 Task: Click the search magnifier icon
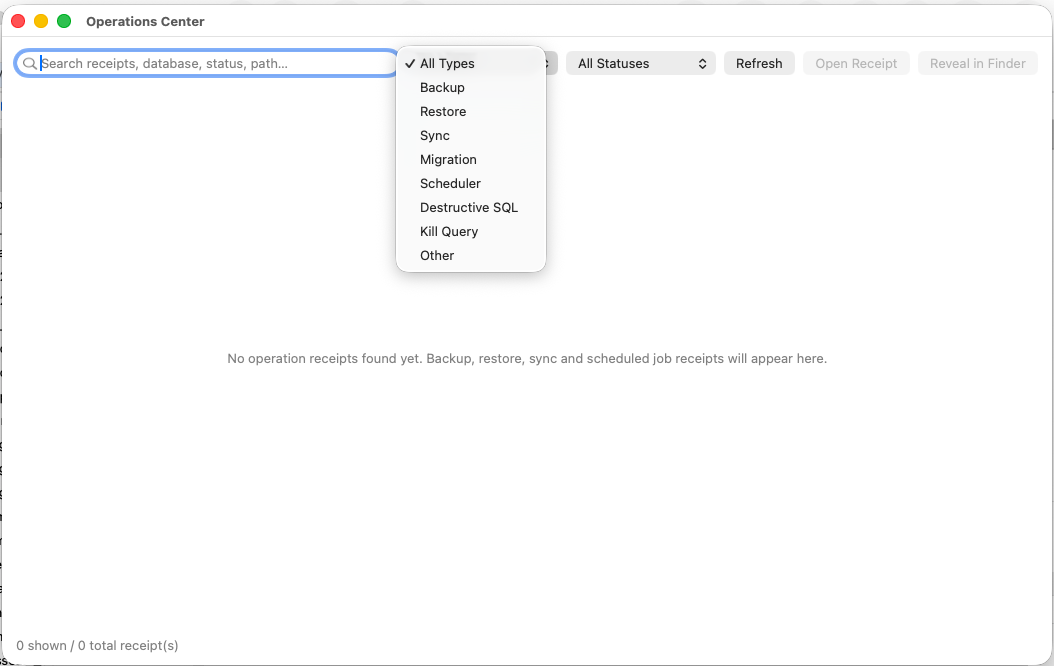30,63
